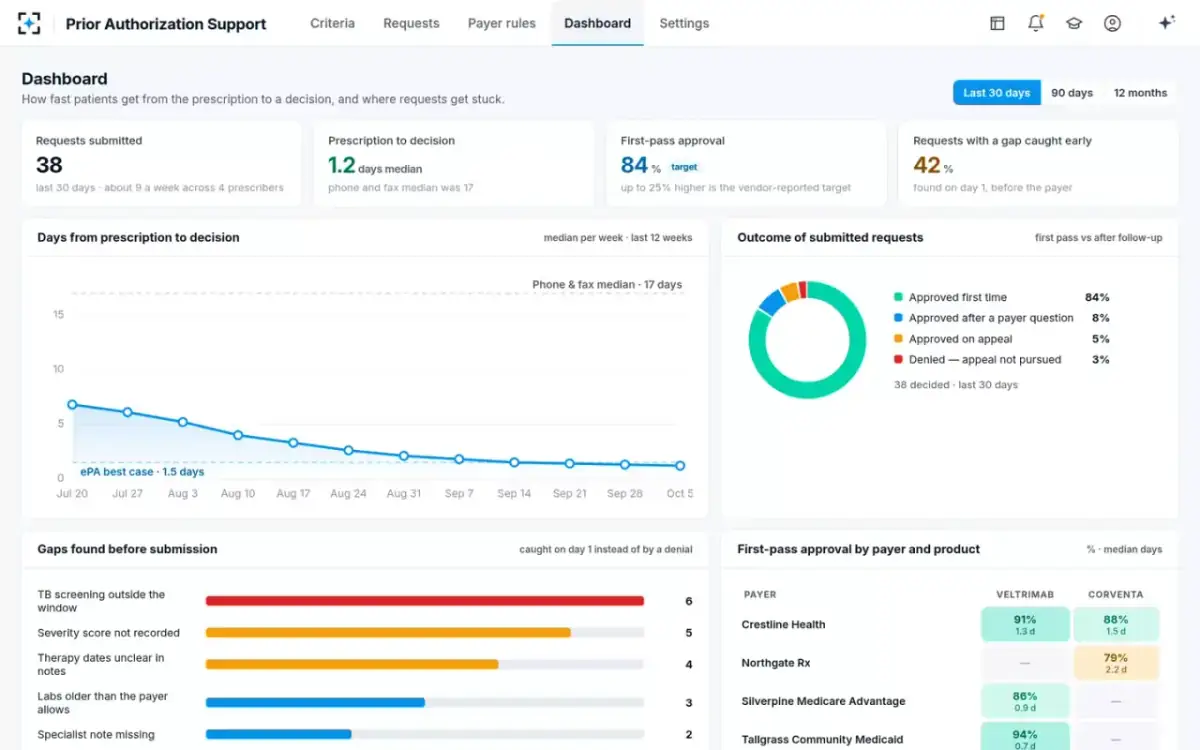The height and width of the screenshot is (750, 1200).
Task: Open the graduation cap learning icon
Action: (1074, 23)
